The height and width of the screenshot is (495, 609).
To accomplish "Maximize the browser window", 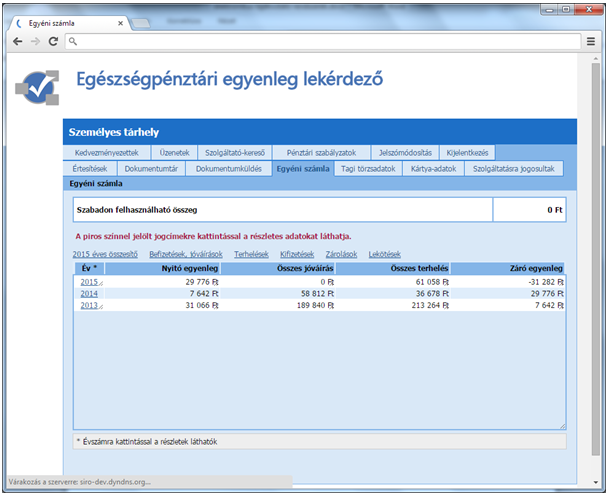I will coord(566,9).
